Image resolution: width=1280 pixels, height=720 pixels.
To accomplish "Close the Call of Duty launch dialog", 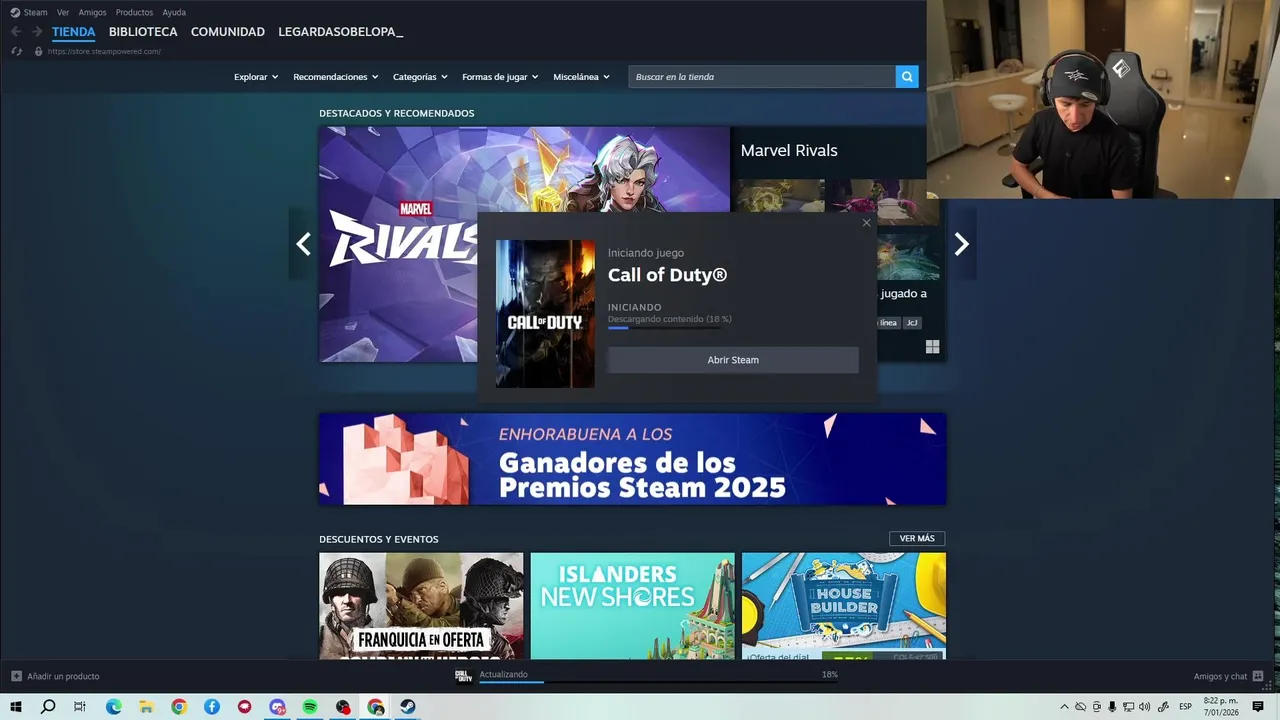I will (x=866, y=223).
